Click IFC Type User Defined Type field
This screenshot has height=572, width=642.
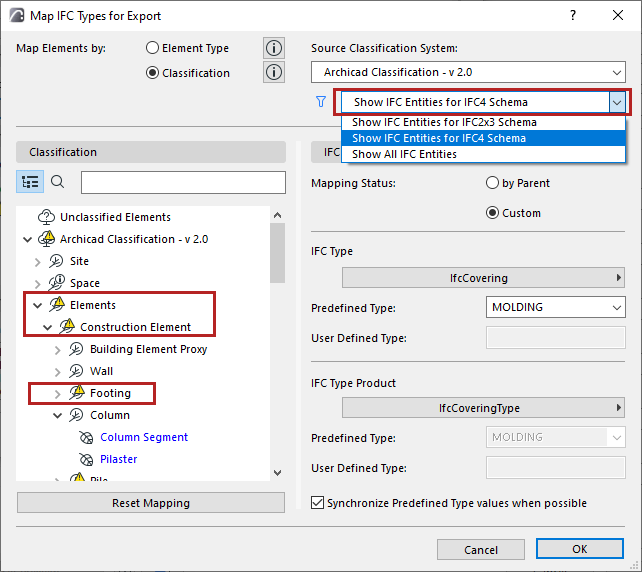556,338
